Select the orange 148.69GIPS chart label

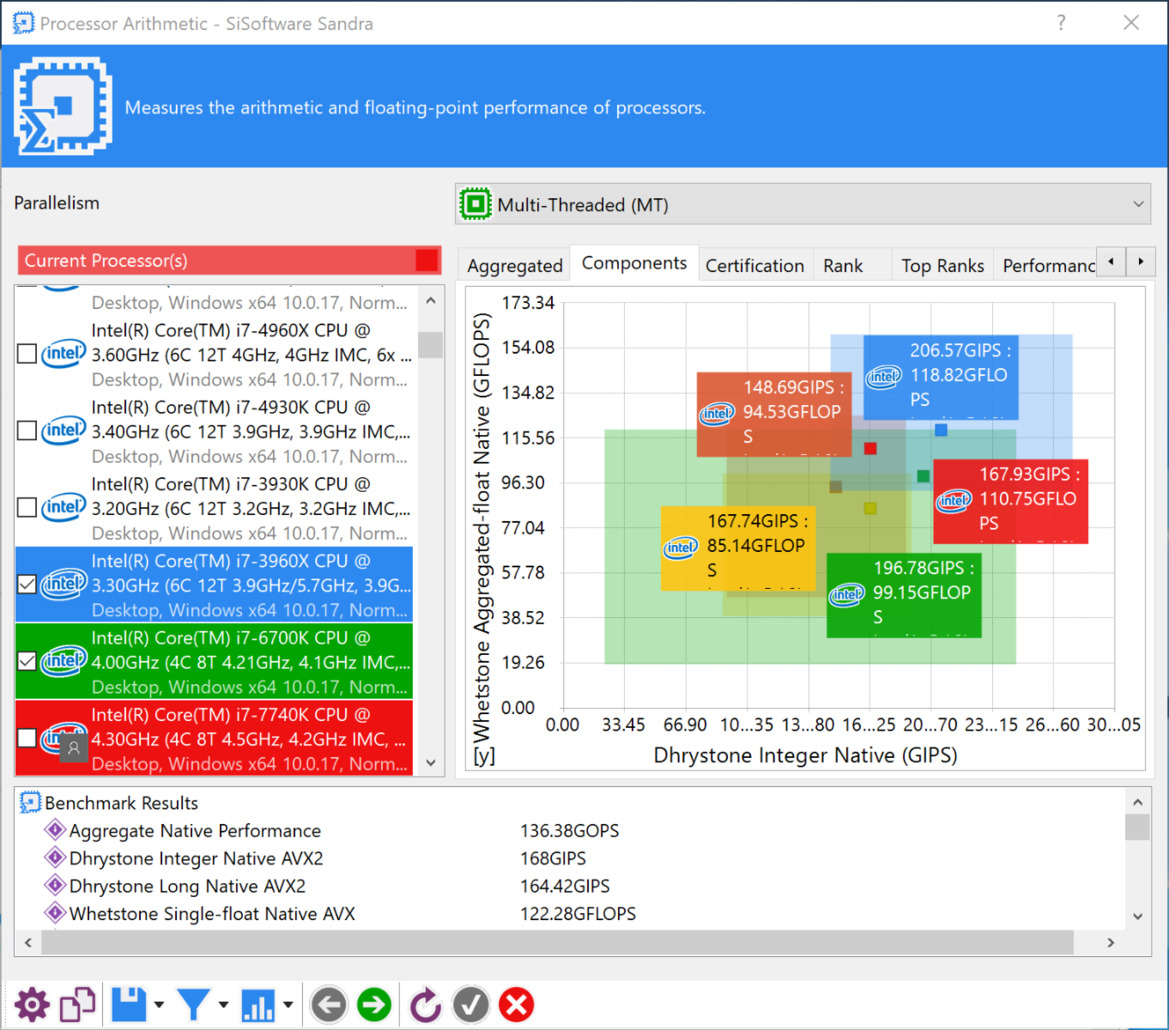pos(774,414)
